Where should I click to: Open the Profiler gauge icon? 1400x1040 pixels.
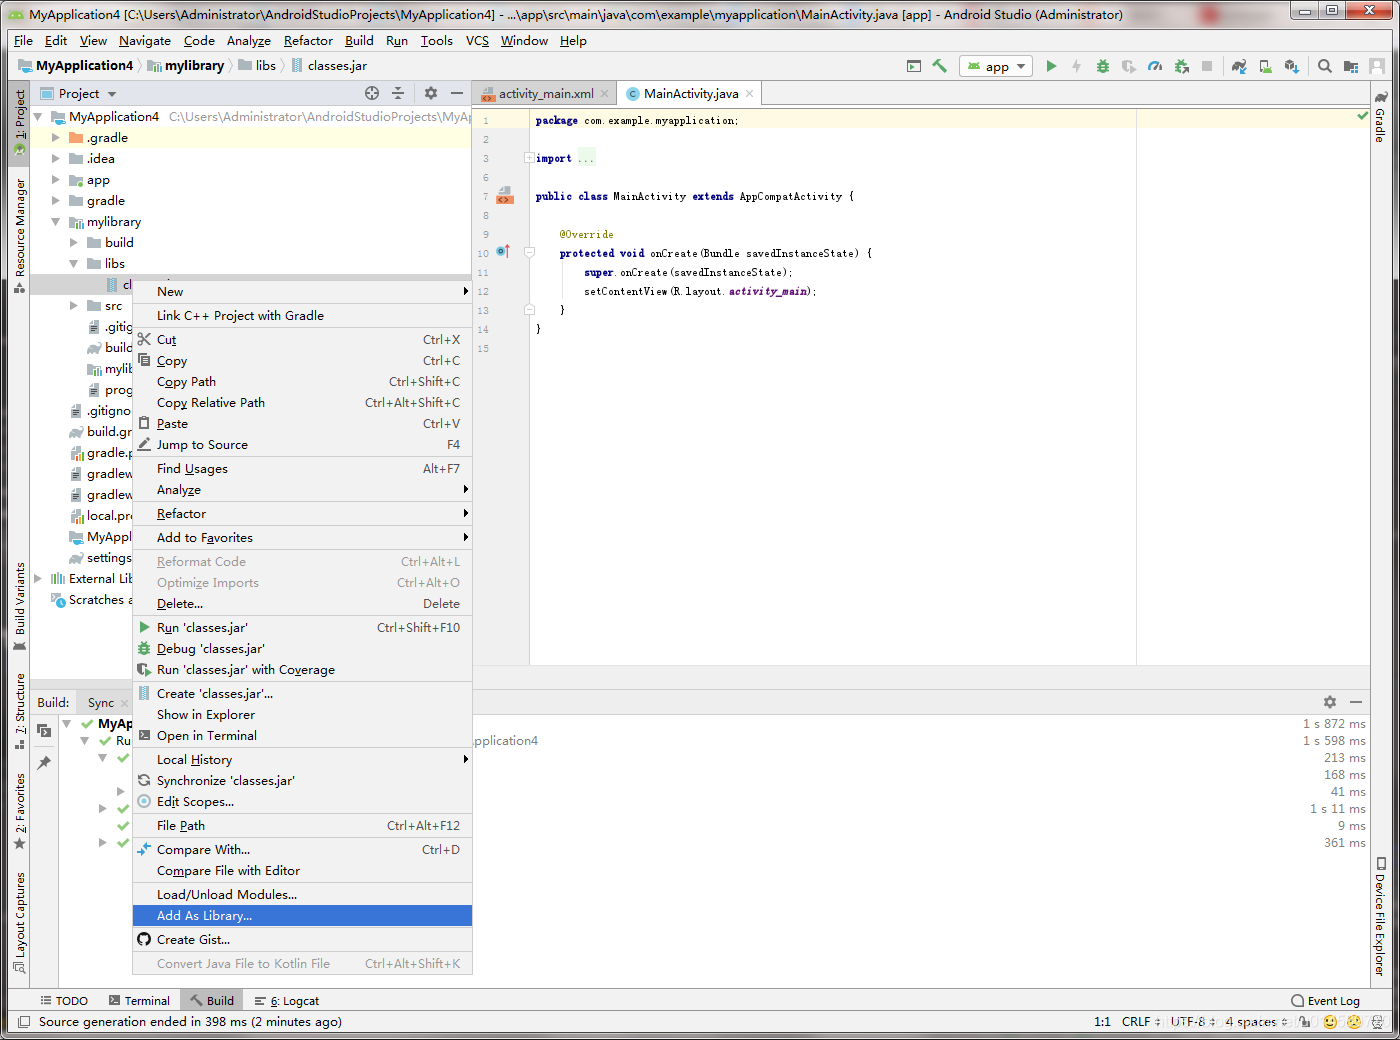pos(1155,66)
